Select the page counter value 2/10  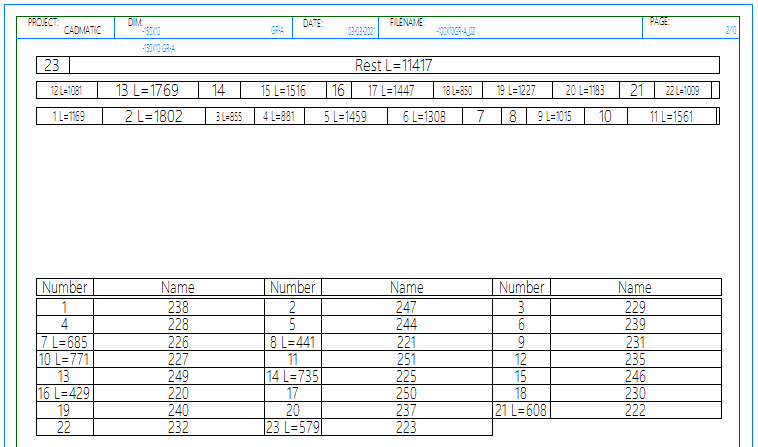pyautogui.click(x=731, y=30)
